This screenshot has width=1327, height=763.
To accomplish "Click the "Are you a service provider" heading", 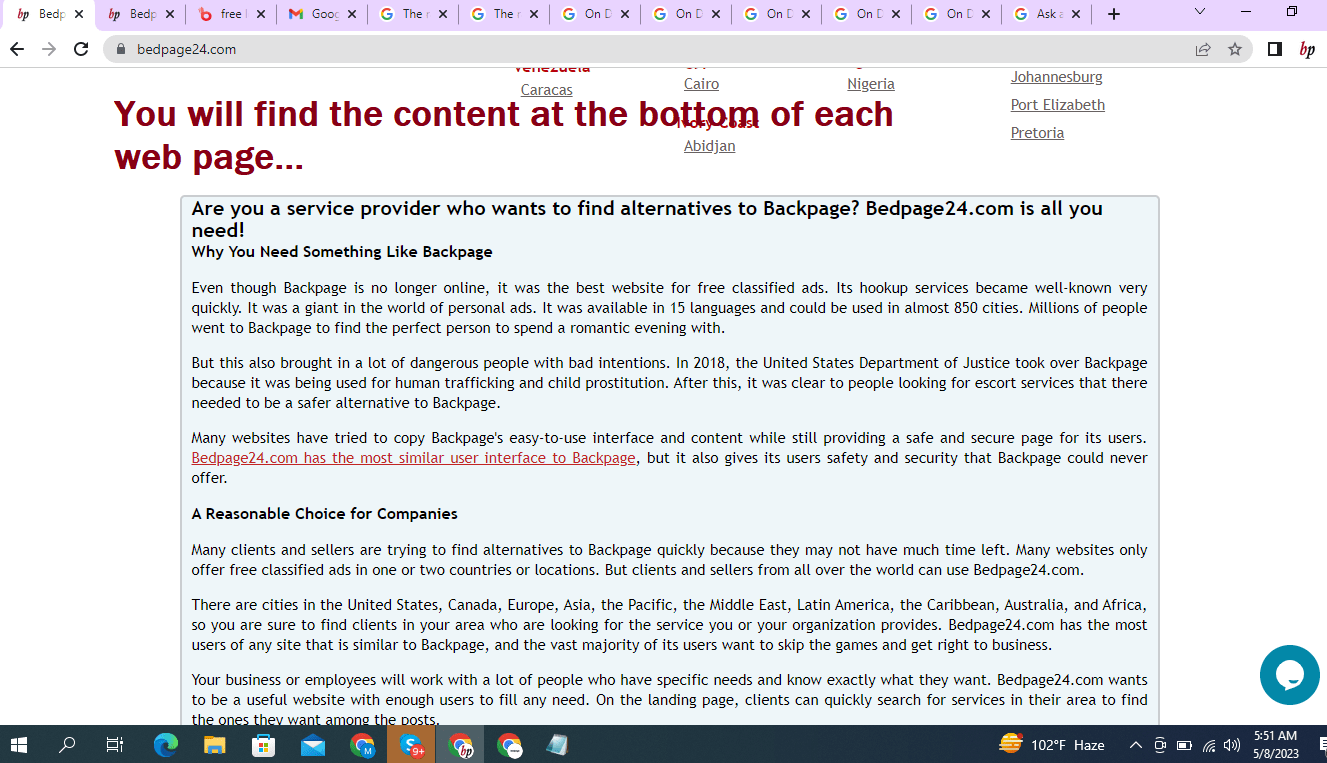I will (x=647, y=219).
